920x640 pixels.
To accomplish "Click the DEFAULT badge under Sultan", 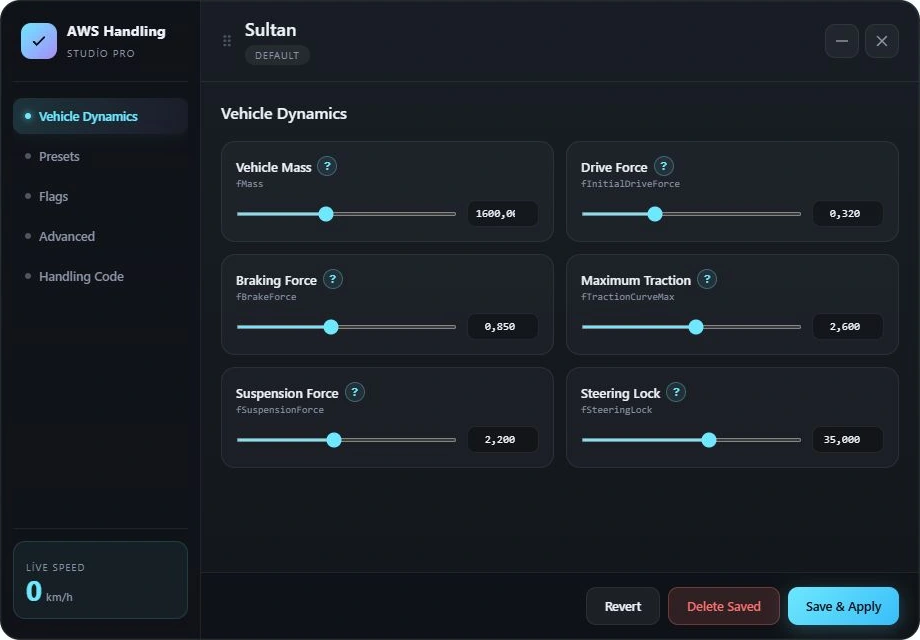I will point(277,55).
